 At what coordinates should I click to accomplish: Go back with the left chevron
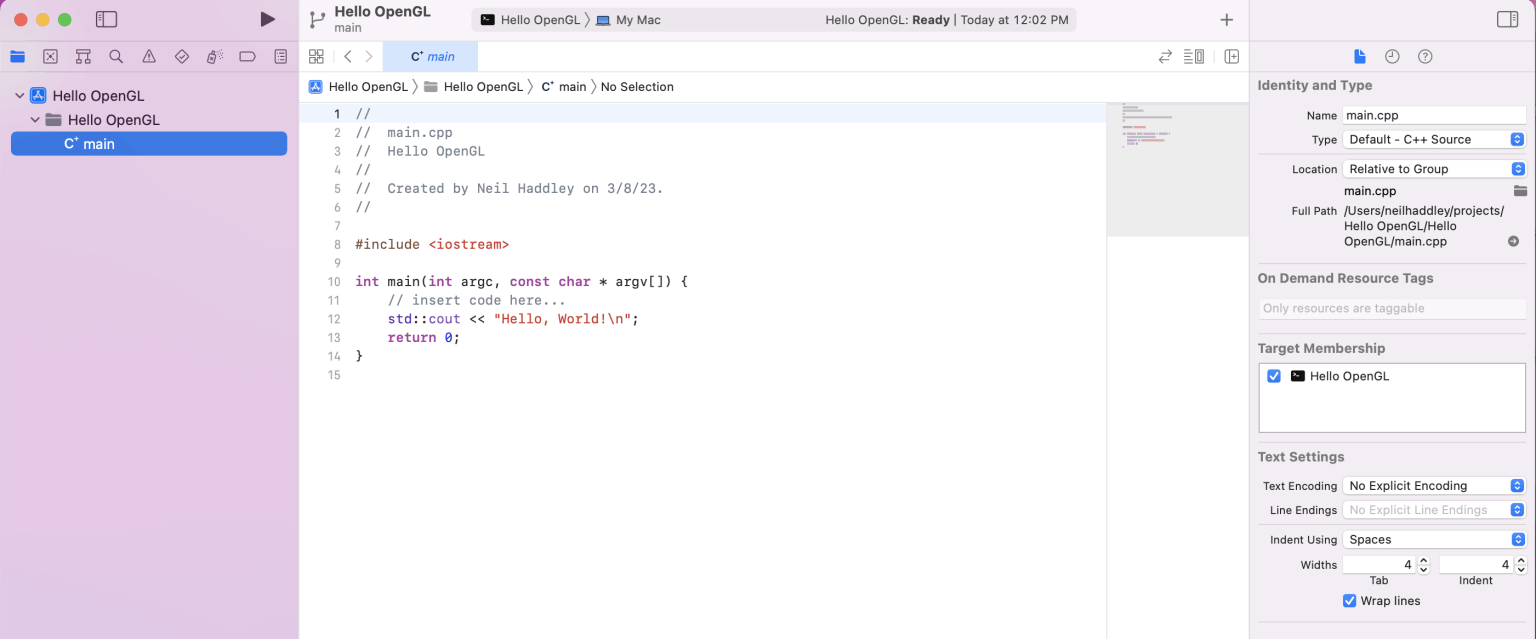coord(347,57)
